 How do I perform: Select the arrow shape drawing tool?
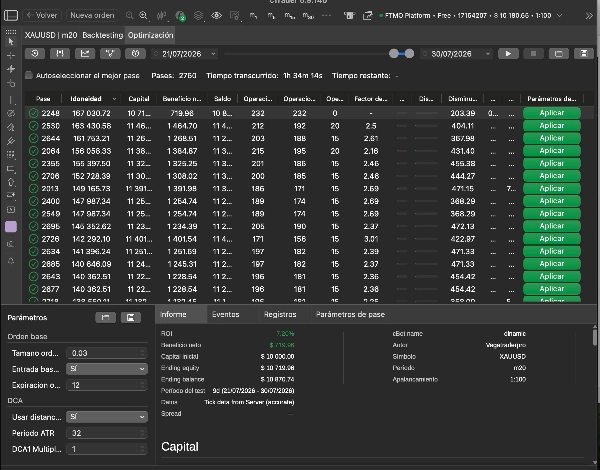pos(11,182)
